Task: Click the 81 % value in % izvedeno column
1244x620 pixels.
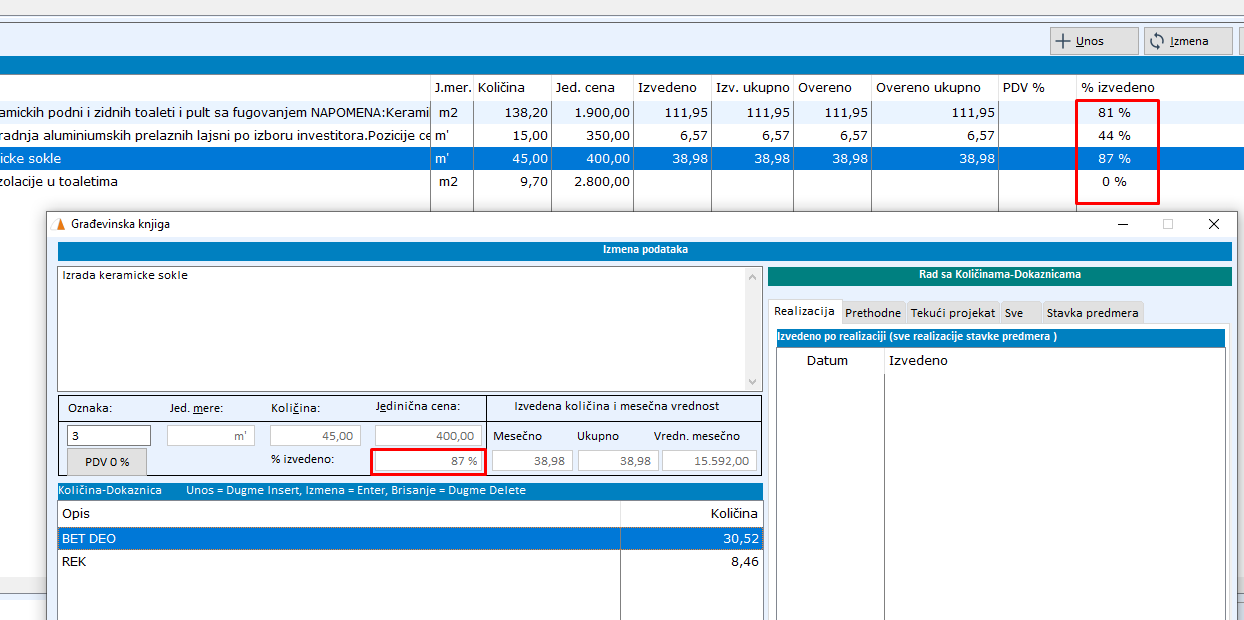Action: [1114, 112]
